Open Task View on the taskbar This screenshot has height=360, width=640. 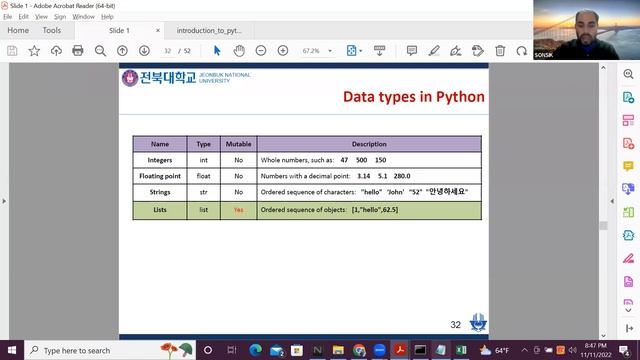coord(232,350)
